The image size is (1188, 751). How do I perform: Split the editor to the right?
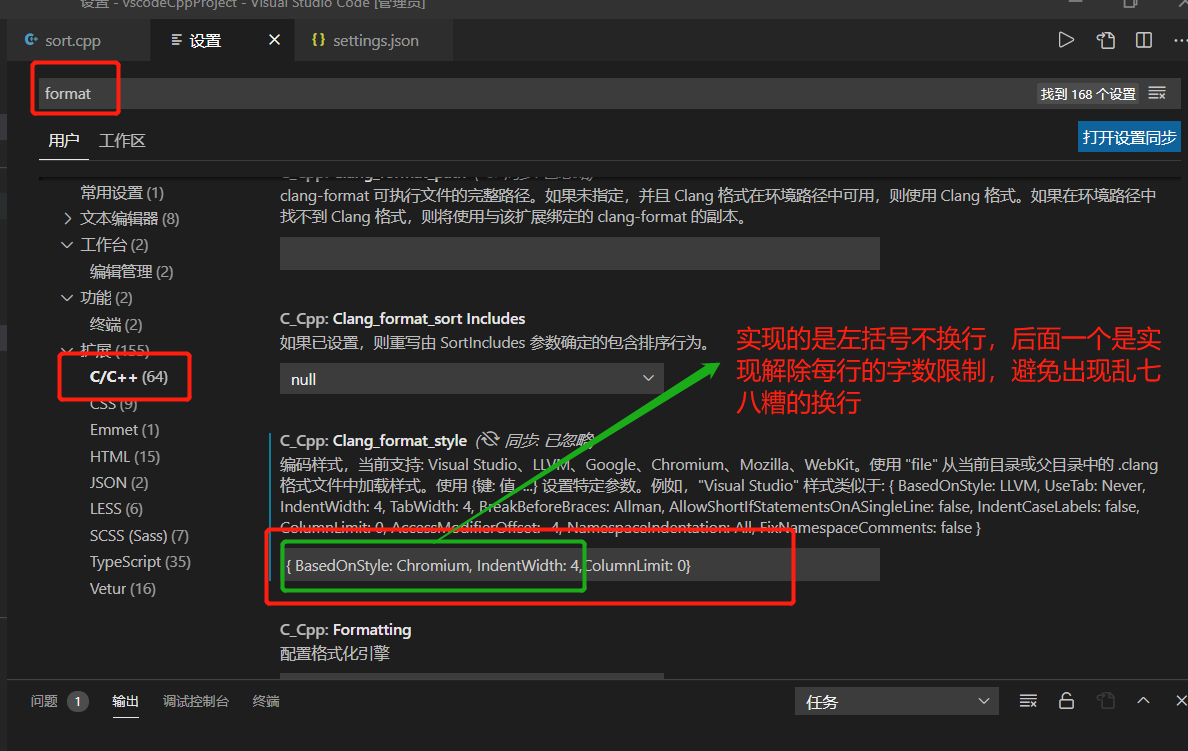pyautogui.click(x=1144, y=40)
